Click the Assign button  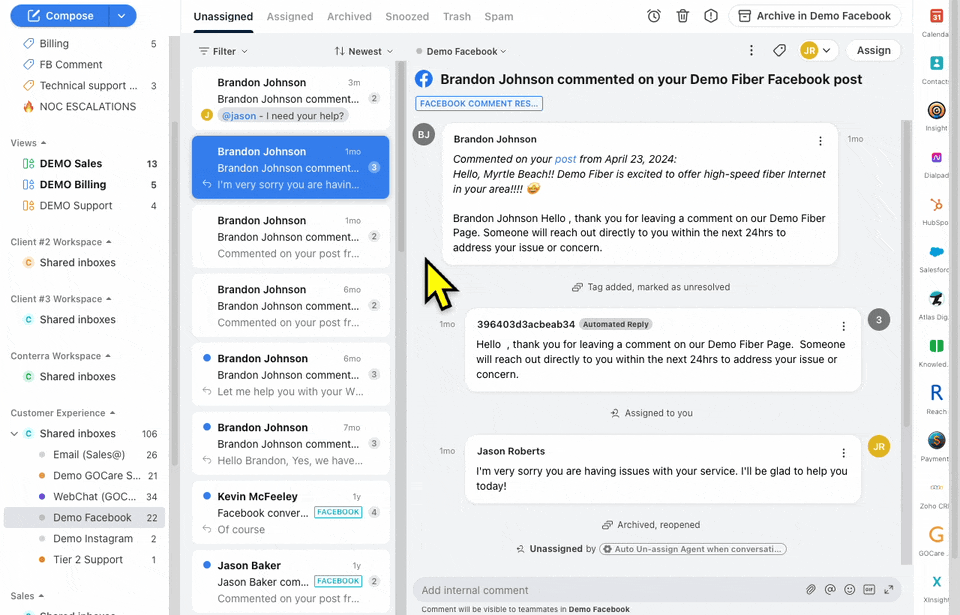(x=873, y=50)
